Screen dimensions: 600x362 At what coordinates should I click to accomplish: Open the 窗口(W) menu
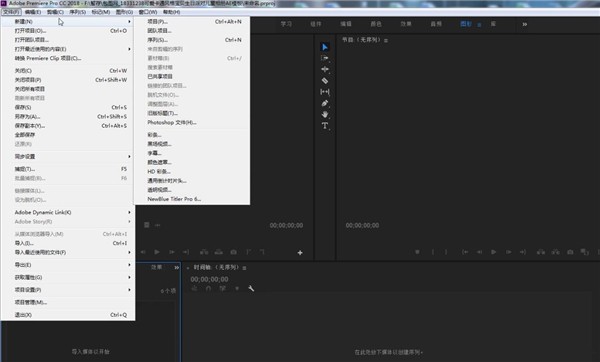coord(148,12)
